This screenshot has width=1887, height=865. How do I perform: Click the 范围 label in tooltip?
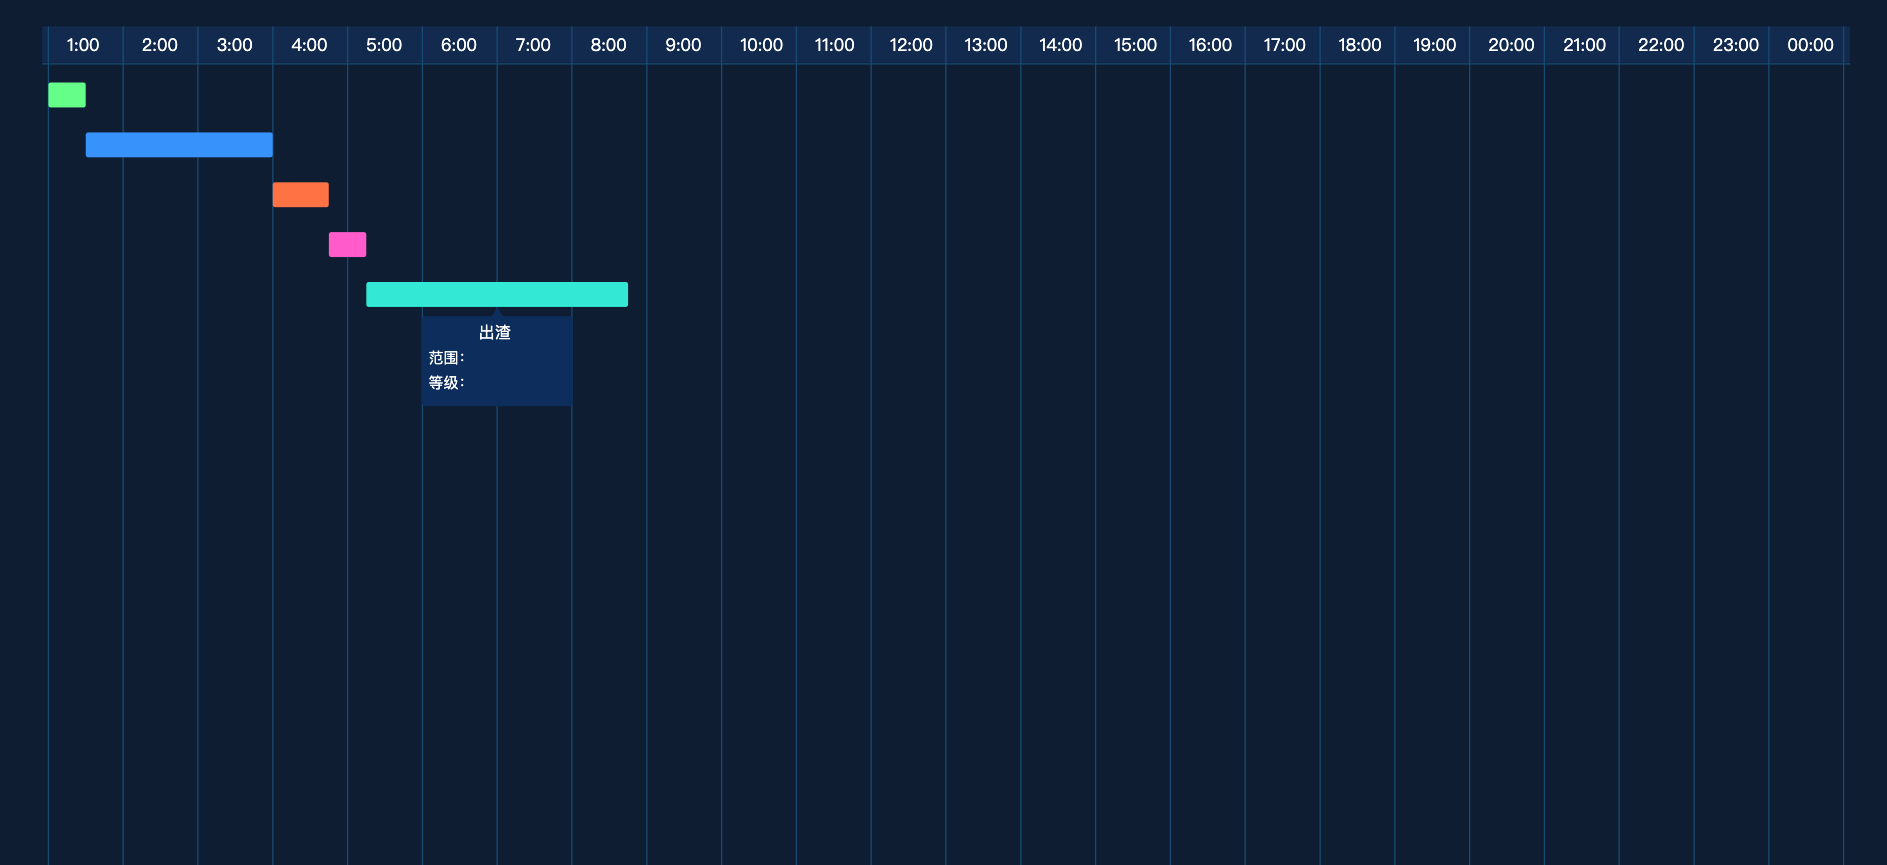click(x=446, y=358)
